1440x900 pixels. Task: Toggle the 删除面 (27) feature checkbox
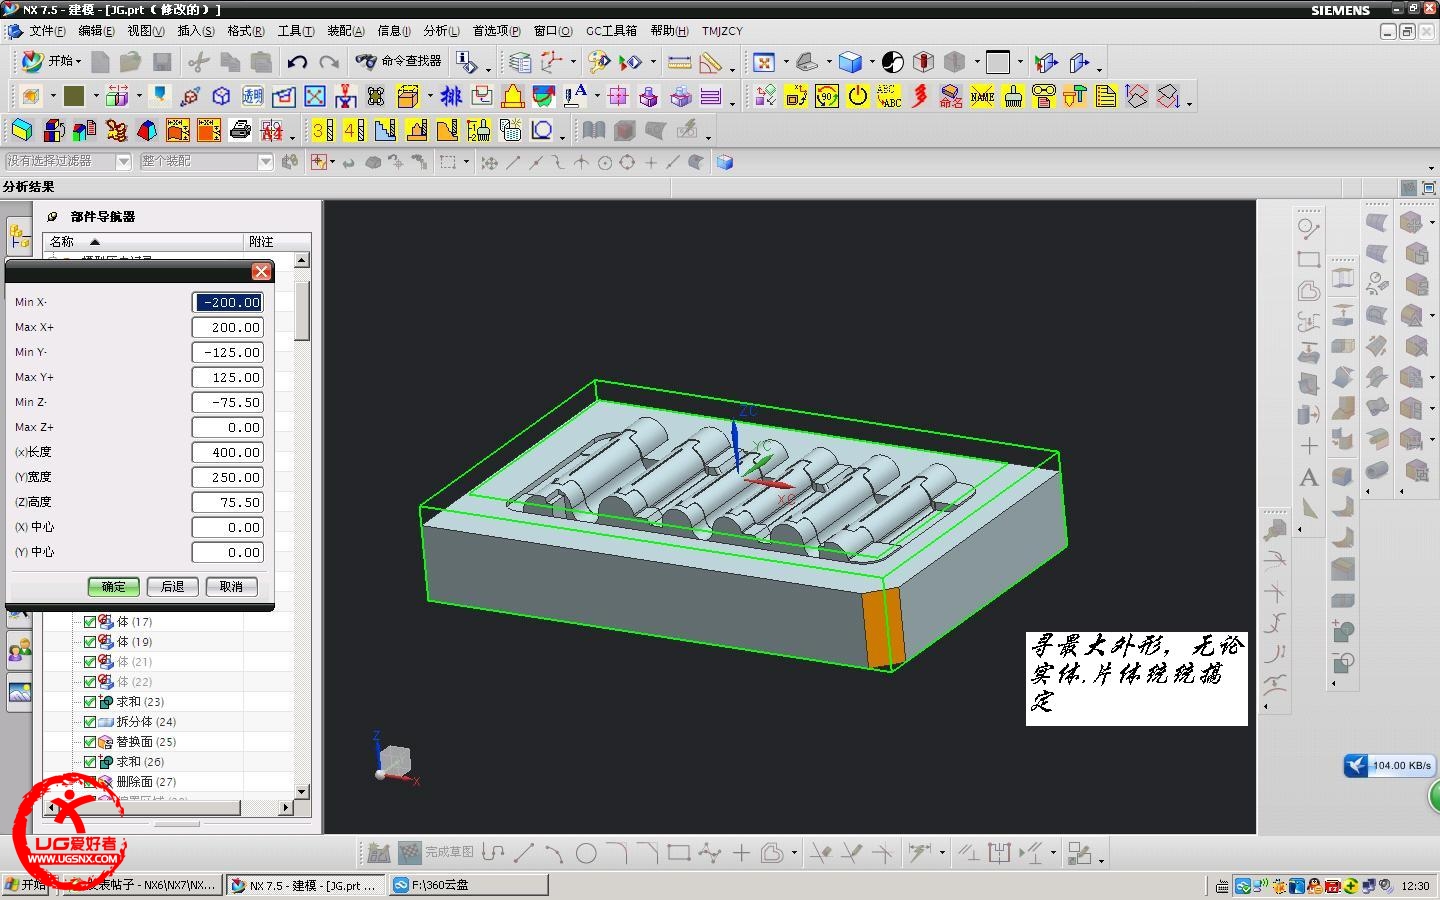tap(90, 782)
